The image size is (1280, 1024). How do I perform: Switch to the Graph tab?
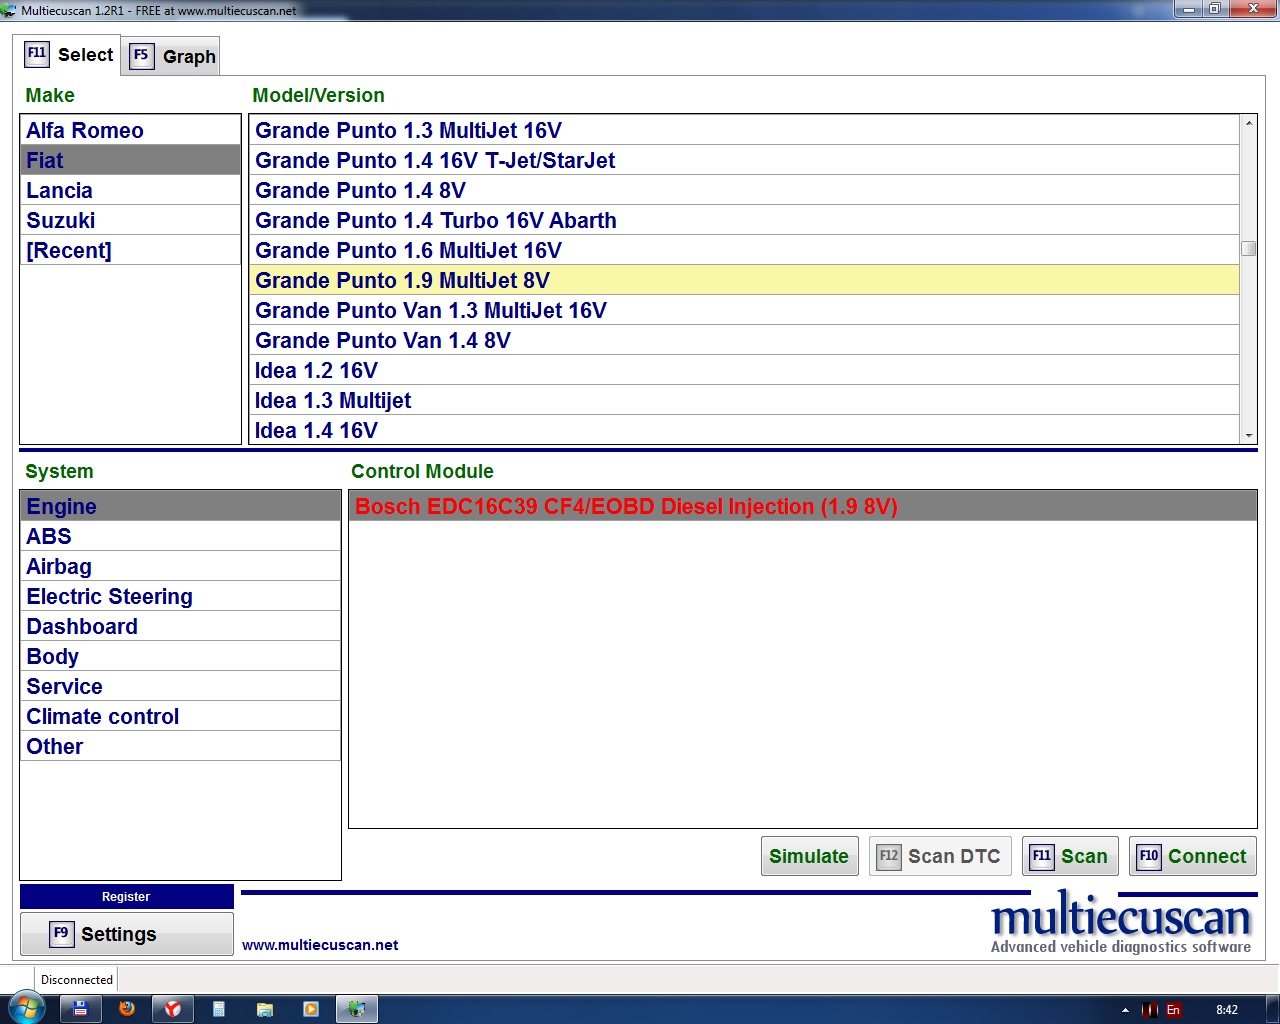pos(172,56)
